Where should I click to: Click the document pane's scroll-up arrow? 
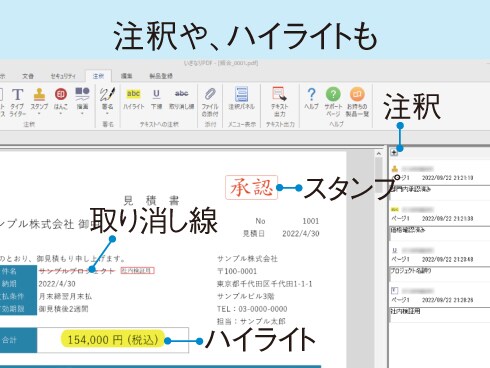tap(379, 154)
